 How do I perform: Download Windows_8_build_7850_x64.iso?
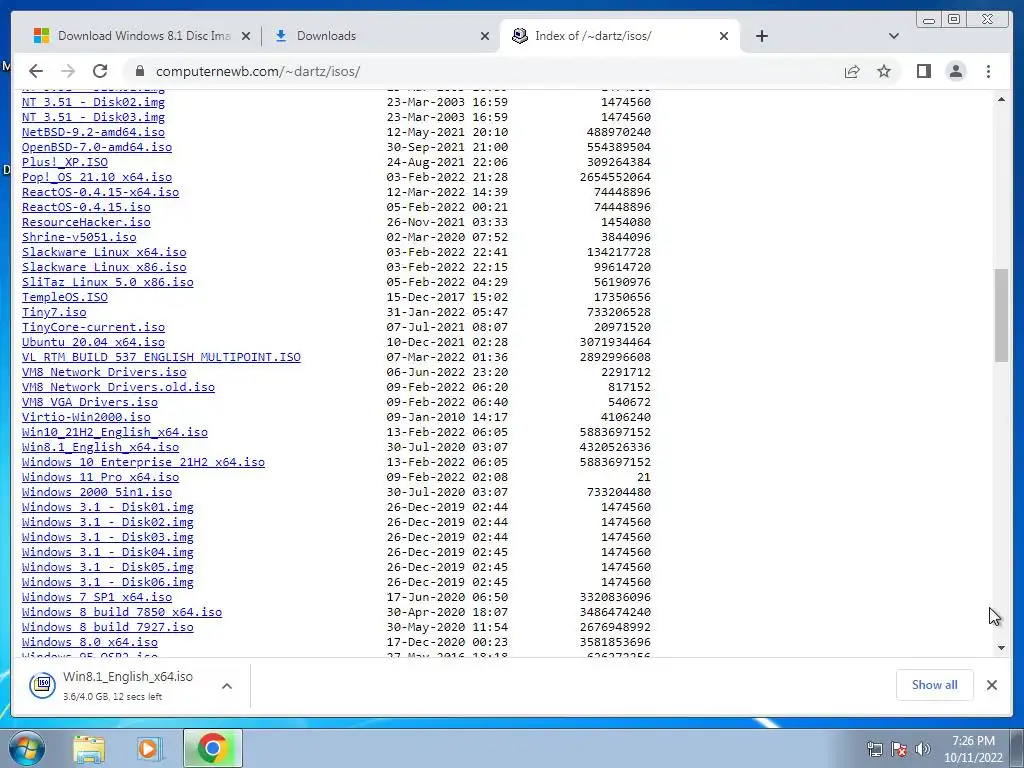pyautogui.click(x=122, y=613)
